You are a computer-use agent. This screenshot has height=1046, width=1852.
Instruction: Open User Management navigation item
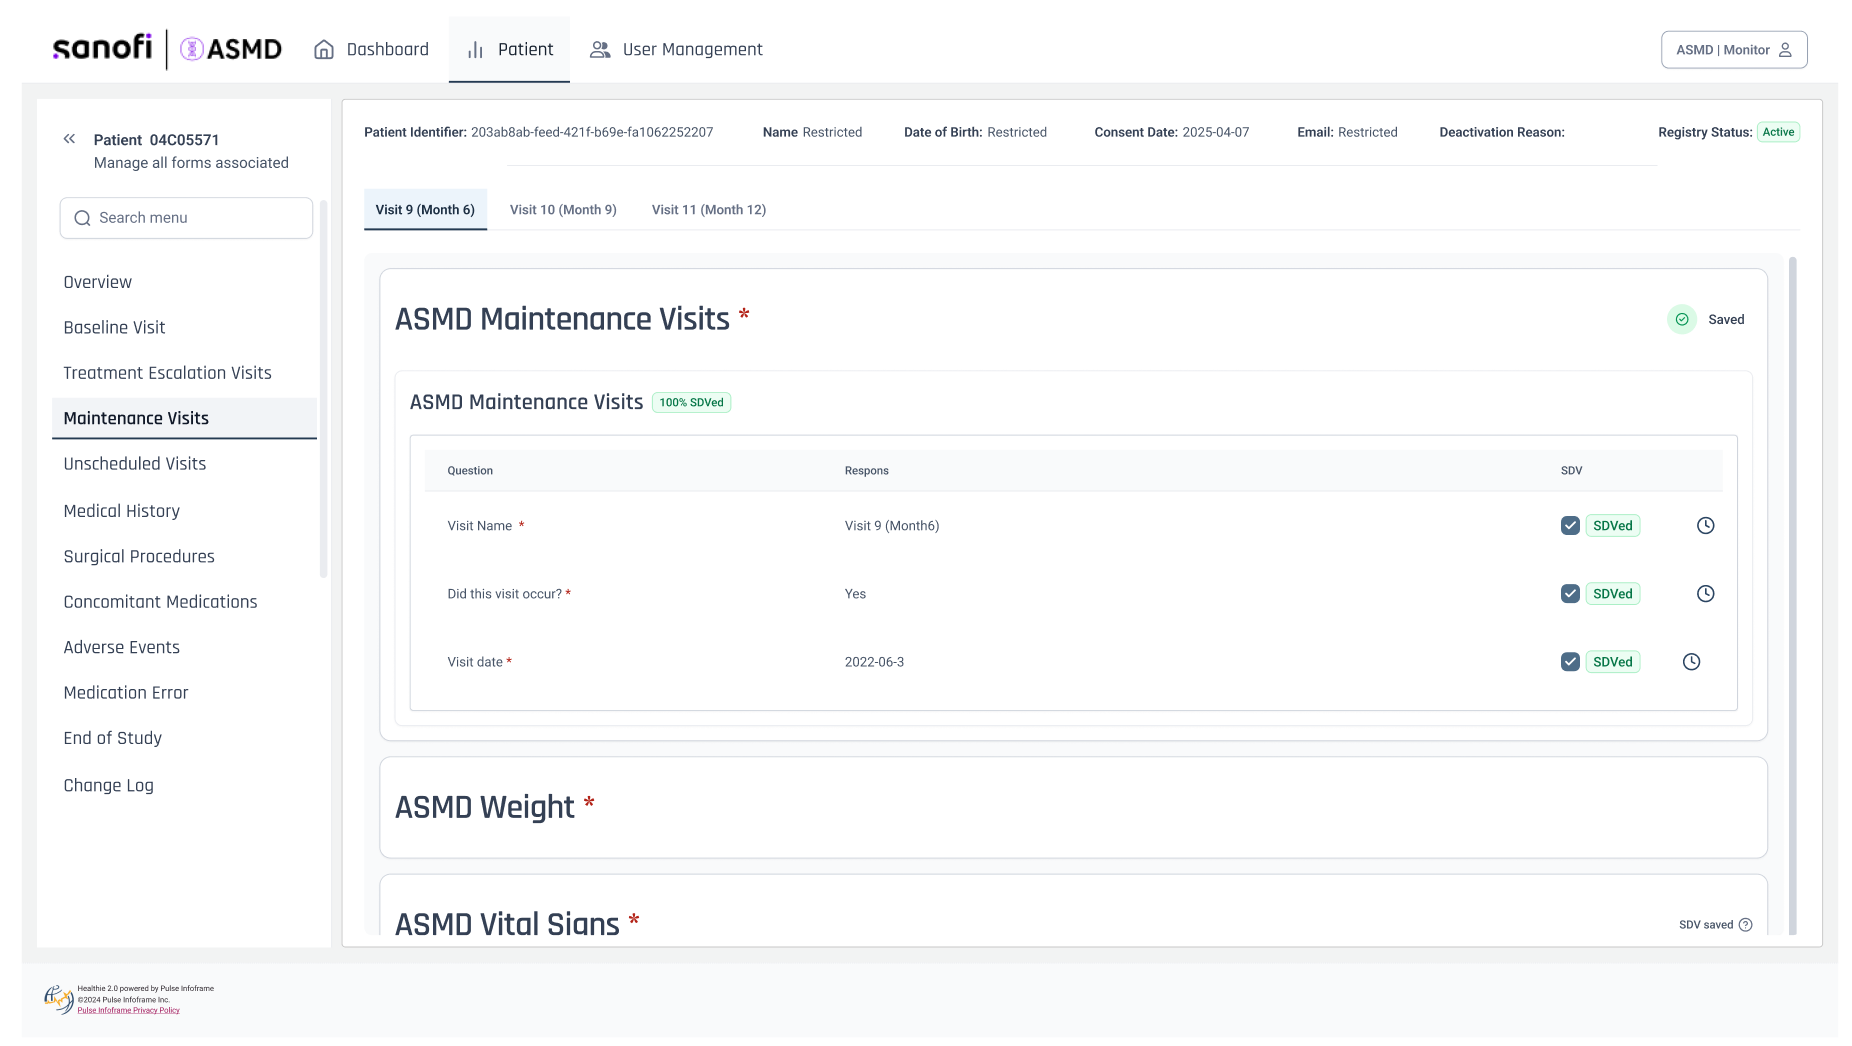pos(676,50)
